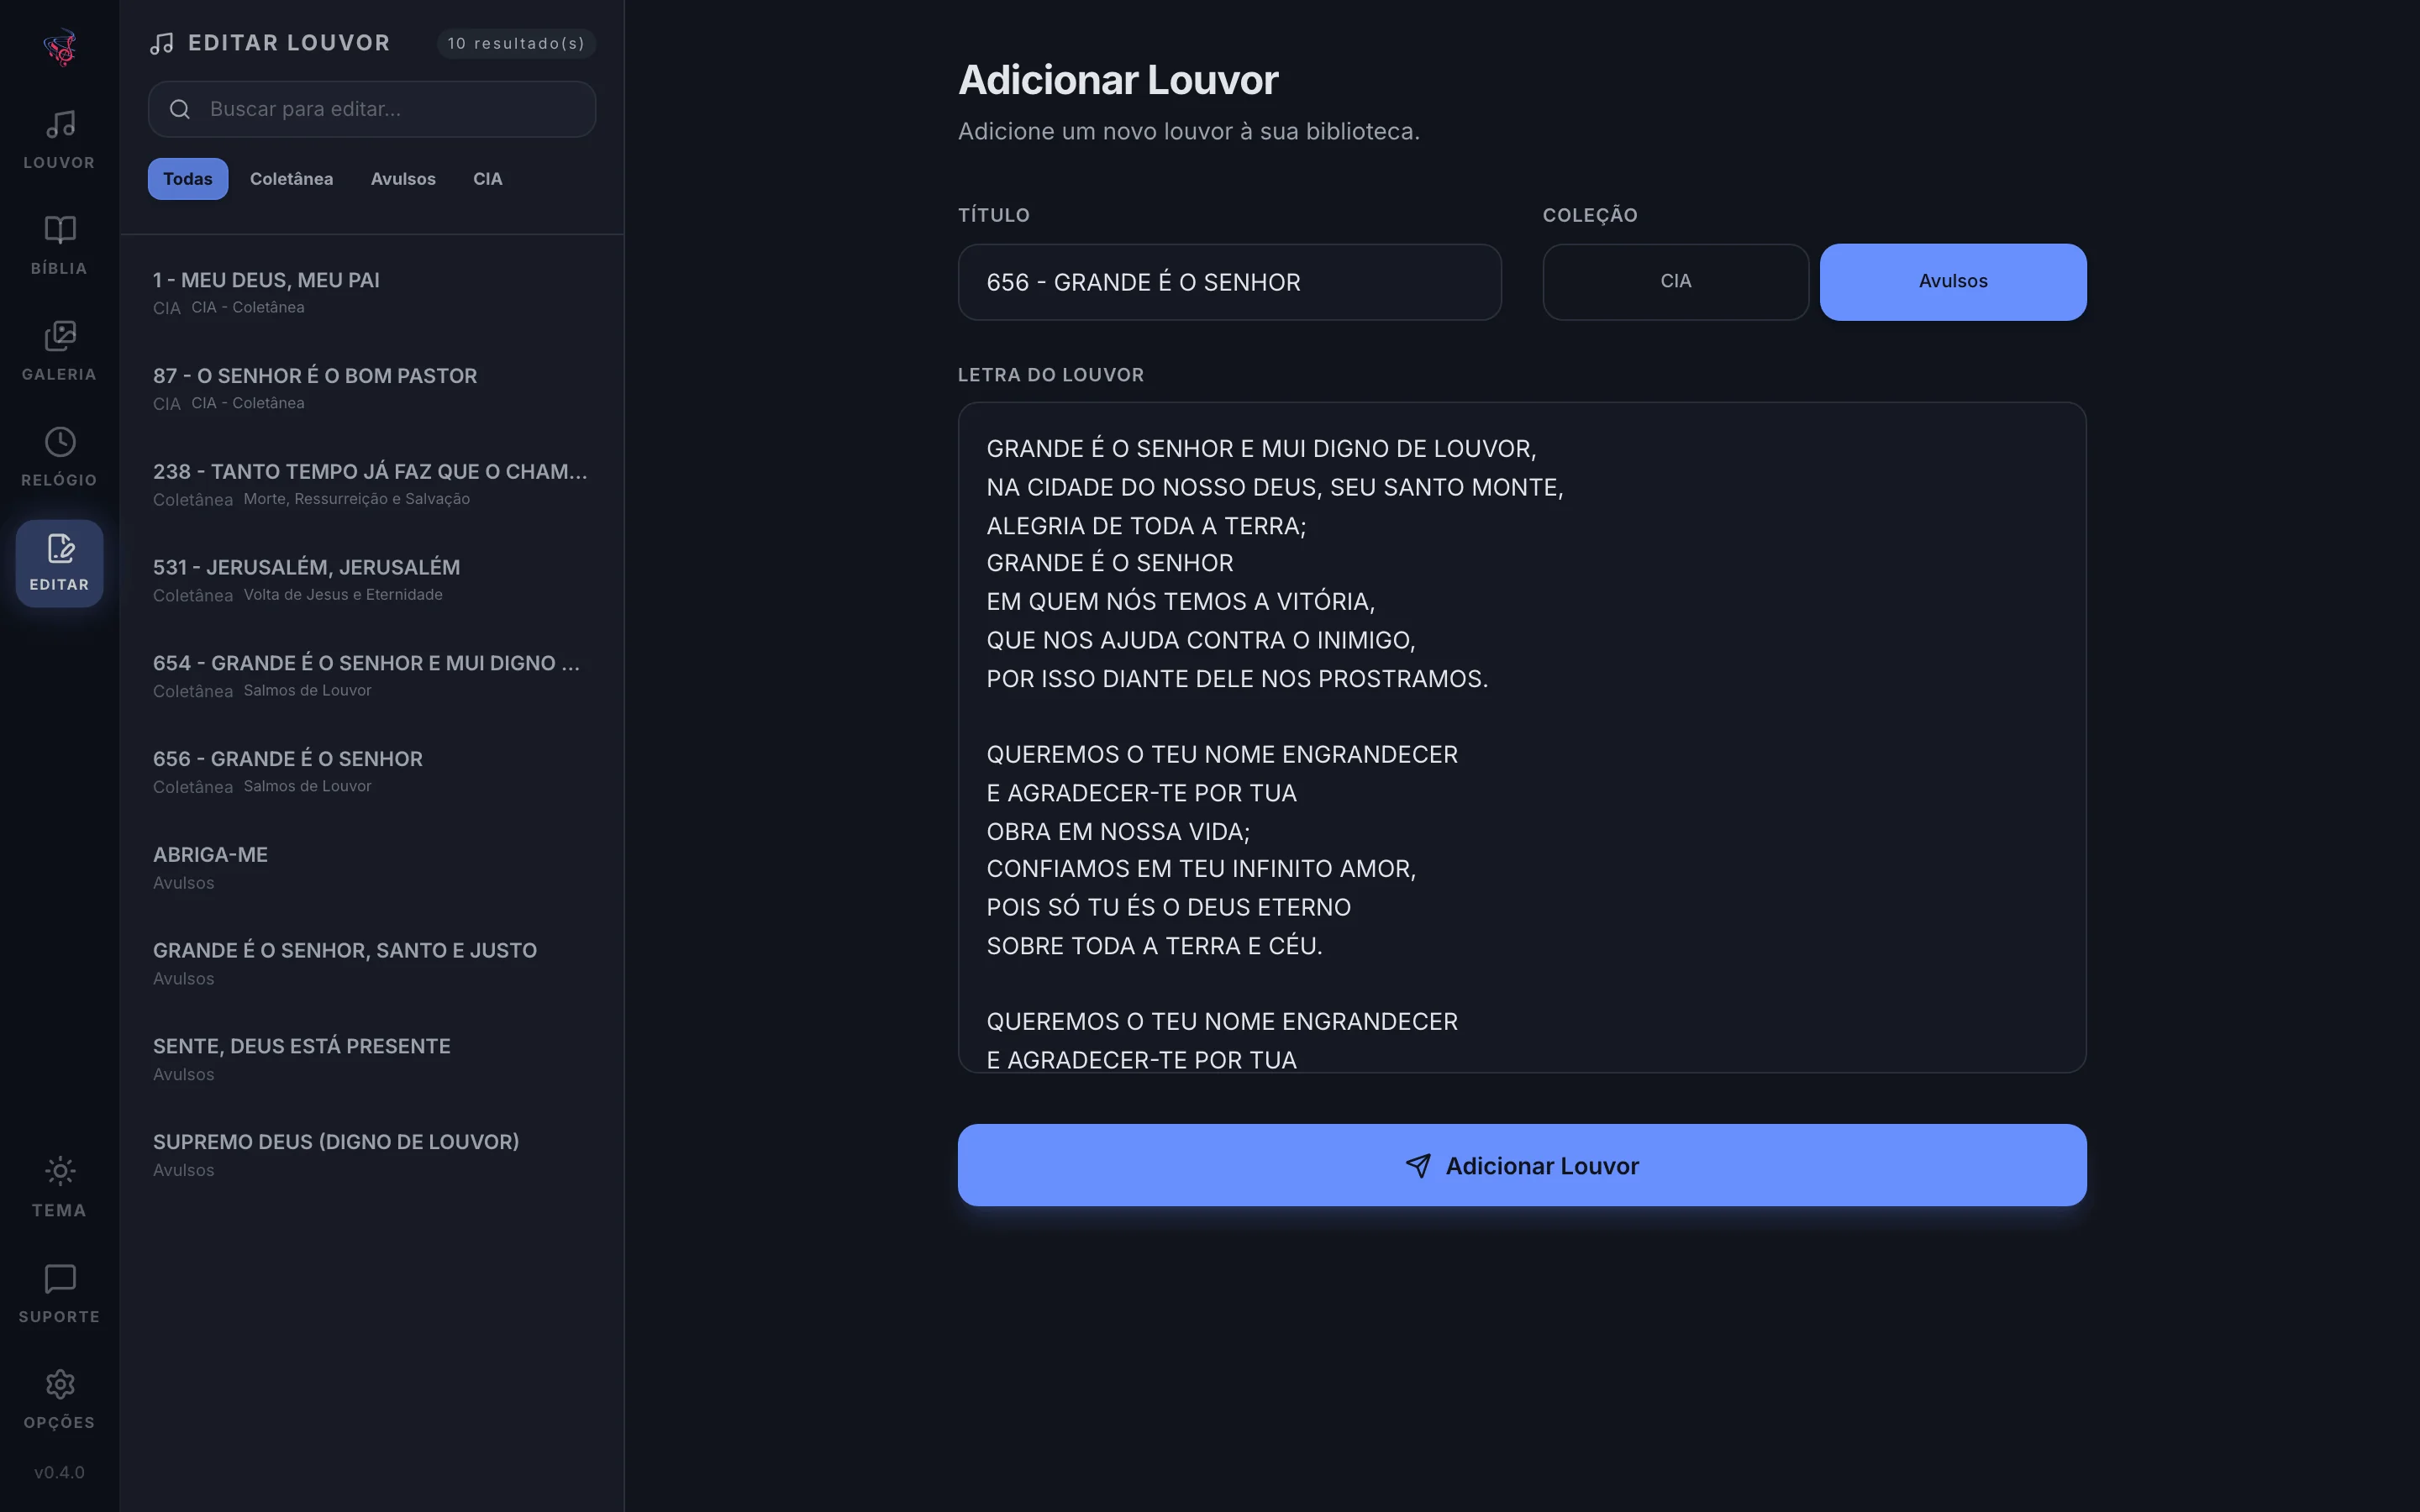Viewport: 2420px width, 1512px height.
Task: Open Suporte chat section
Action: 59,1294
